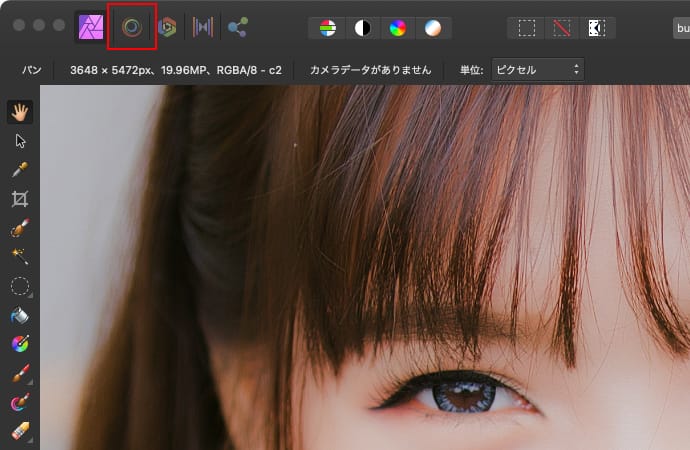Click the Select All marquee icon

(526, 28)
